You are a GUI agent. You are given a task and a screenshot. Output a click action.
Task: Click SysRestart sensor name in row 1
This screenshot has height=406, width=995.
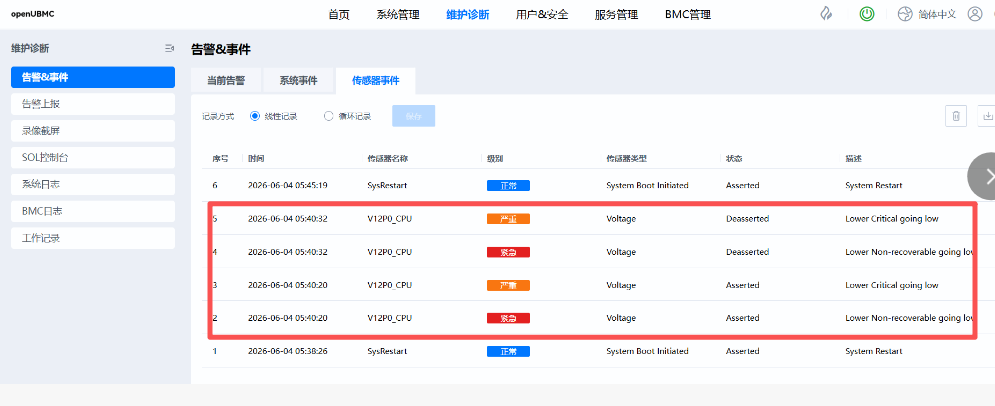387,351
